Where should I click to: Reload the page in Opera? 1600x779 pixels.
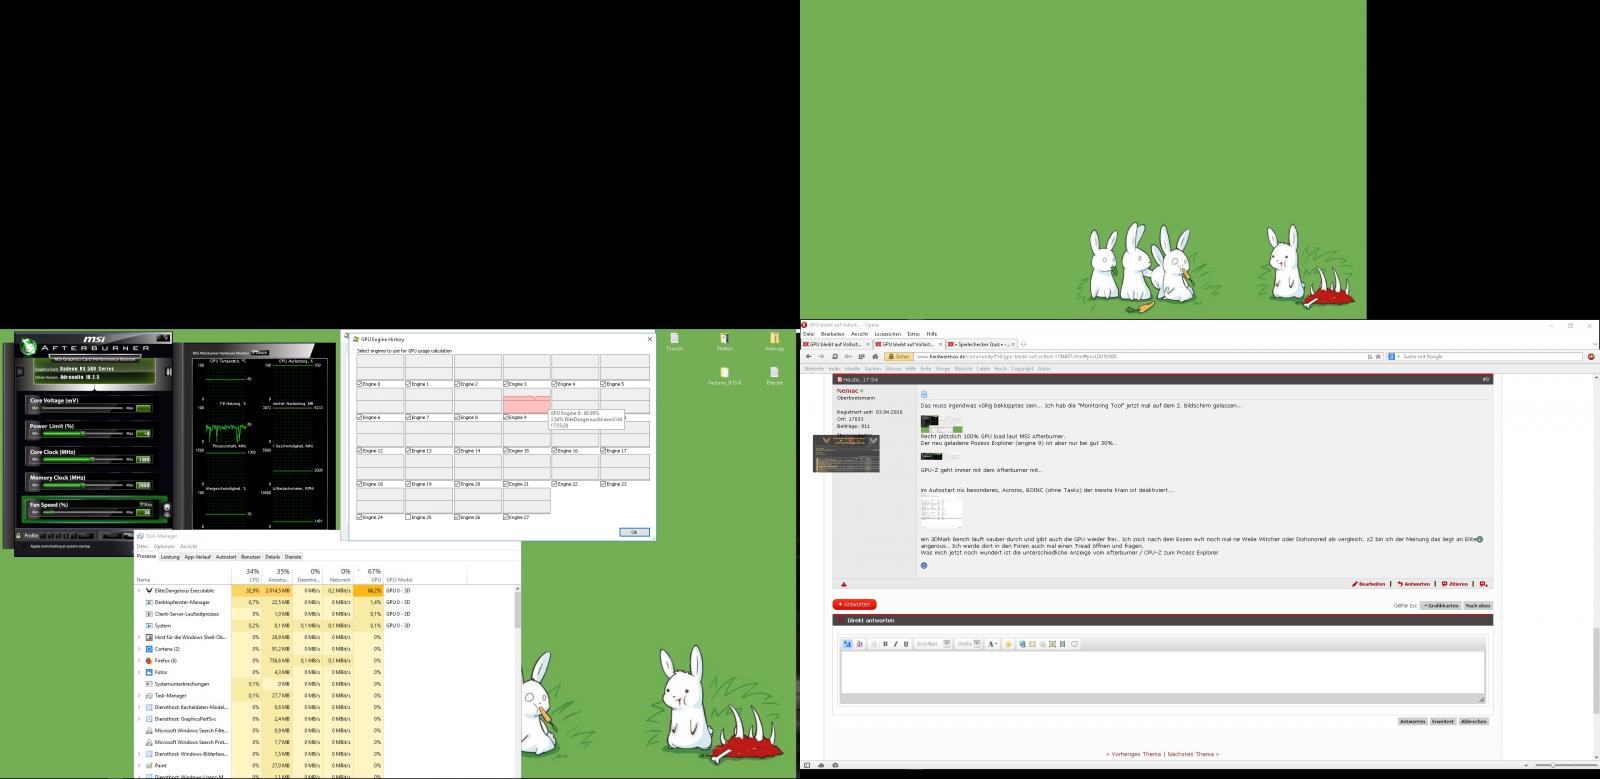pos(835,356)
